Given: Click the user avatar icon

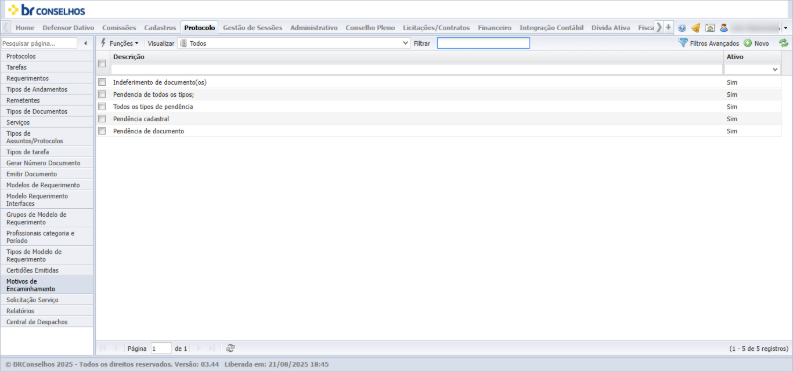Looking at the screenshot, I should click(x=724, y=28).
